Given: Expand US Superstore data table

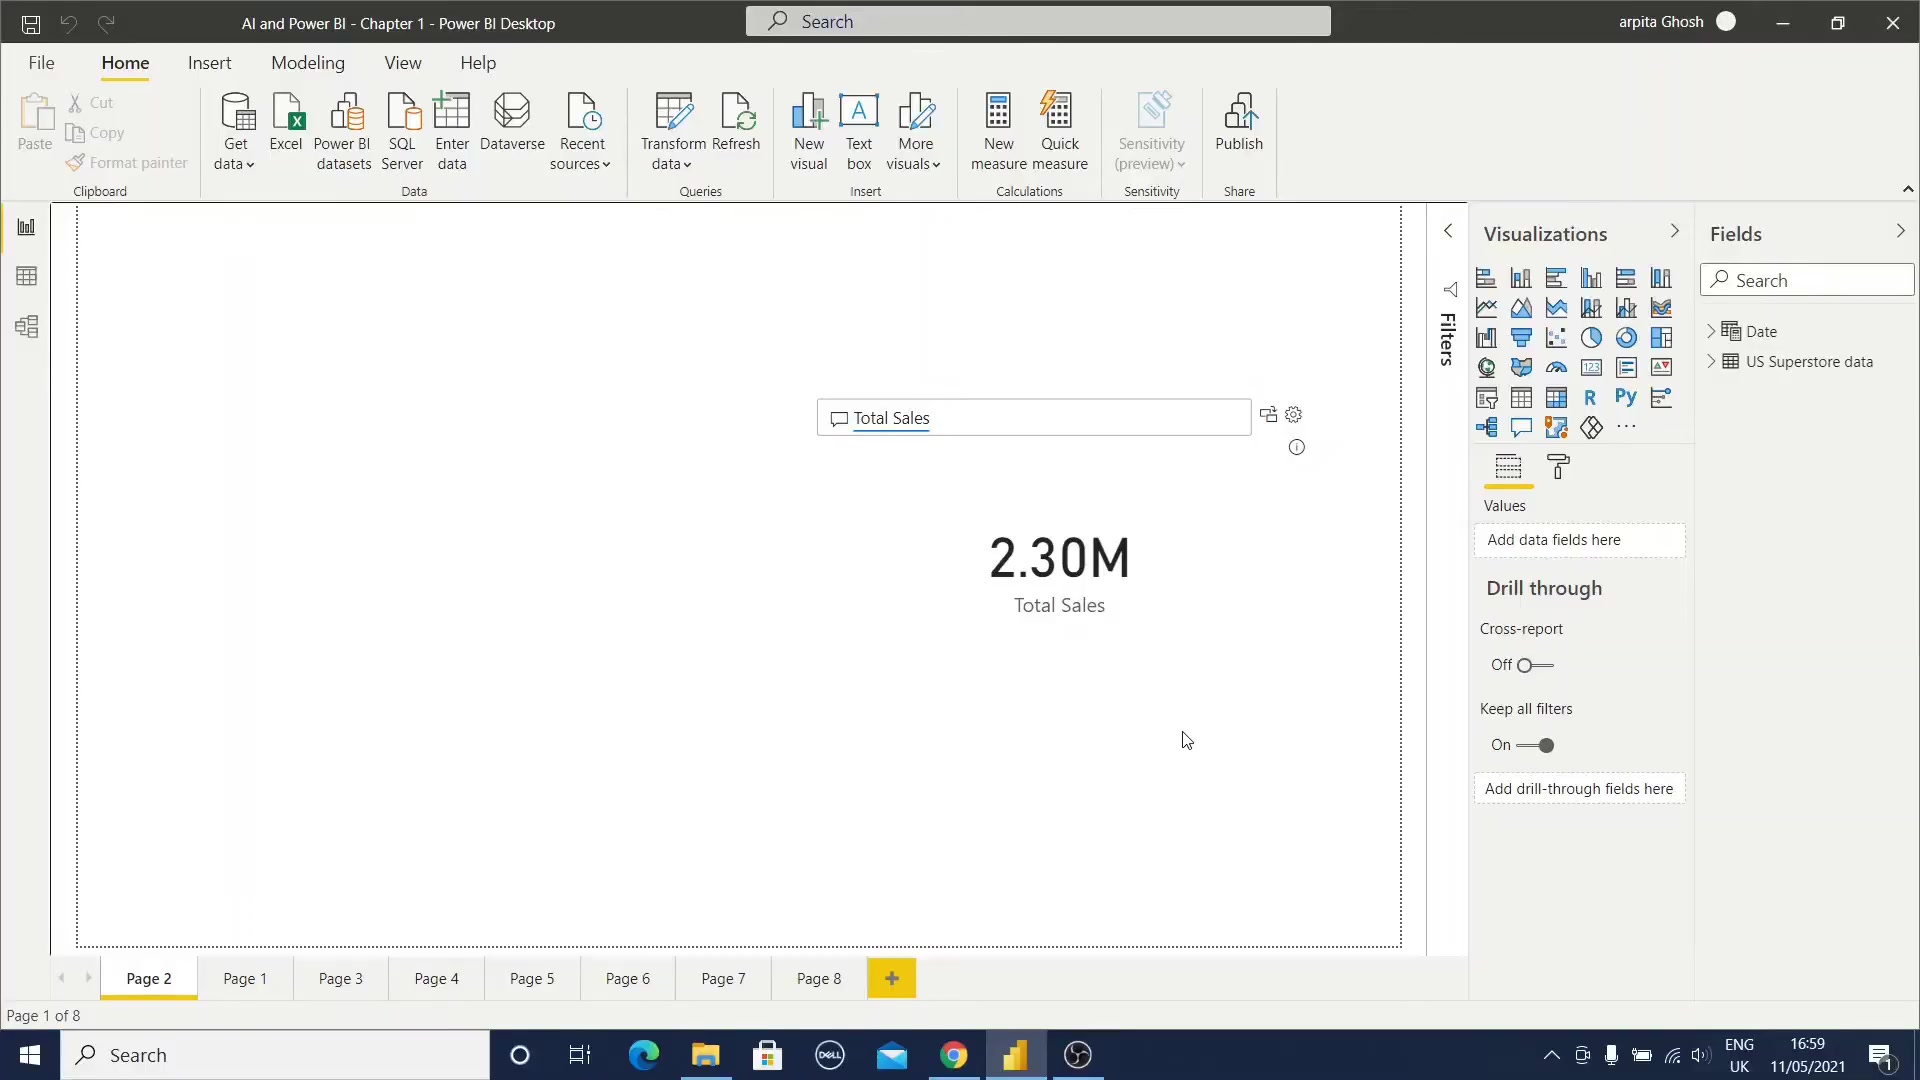Looking at the screenshot, I should coord(1711,361).
